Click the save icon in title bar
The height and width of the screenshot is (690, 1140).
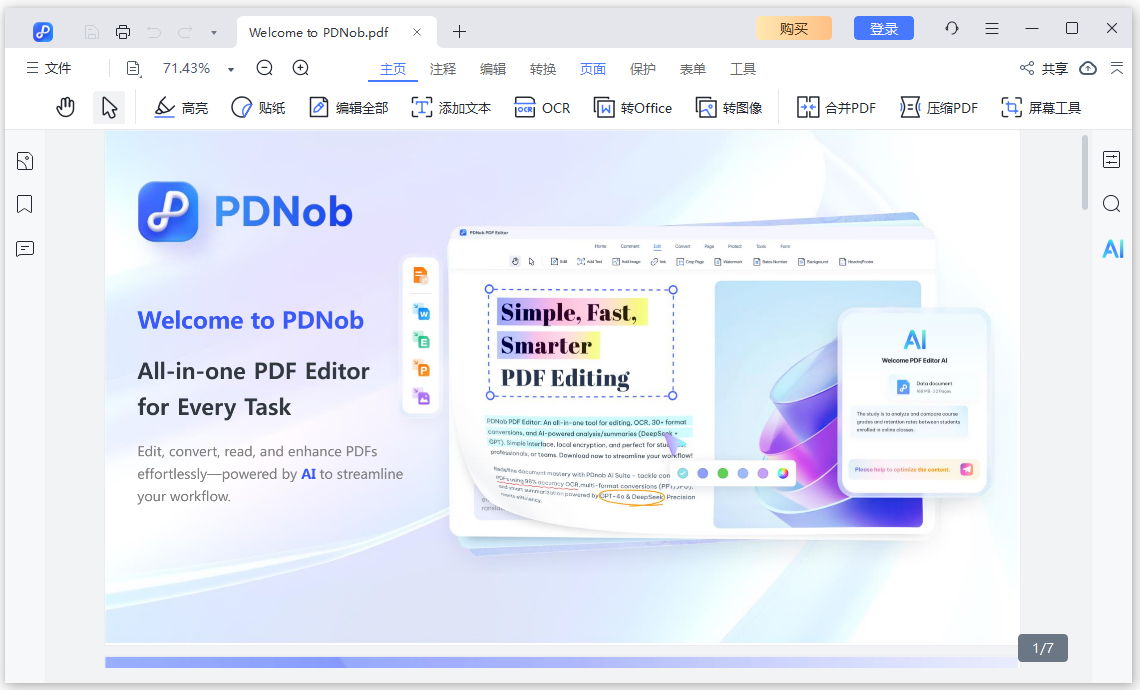tap(92, 32)
